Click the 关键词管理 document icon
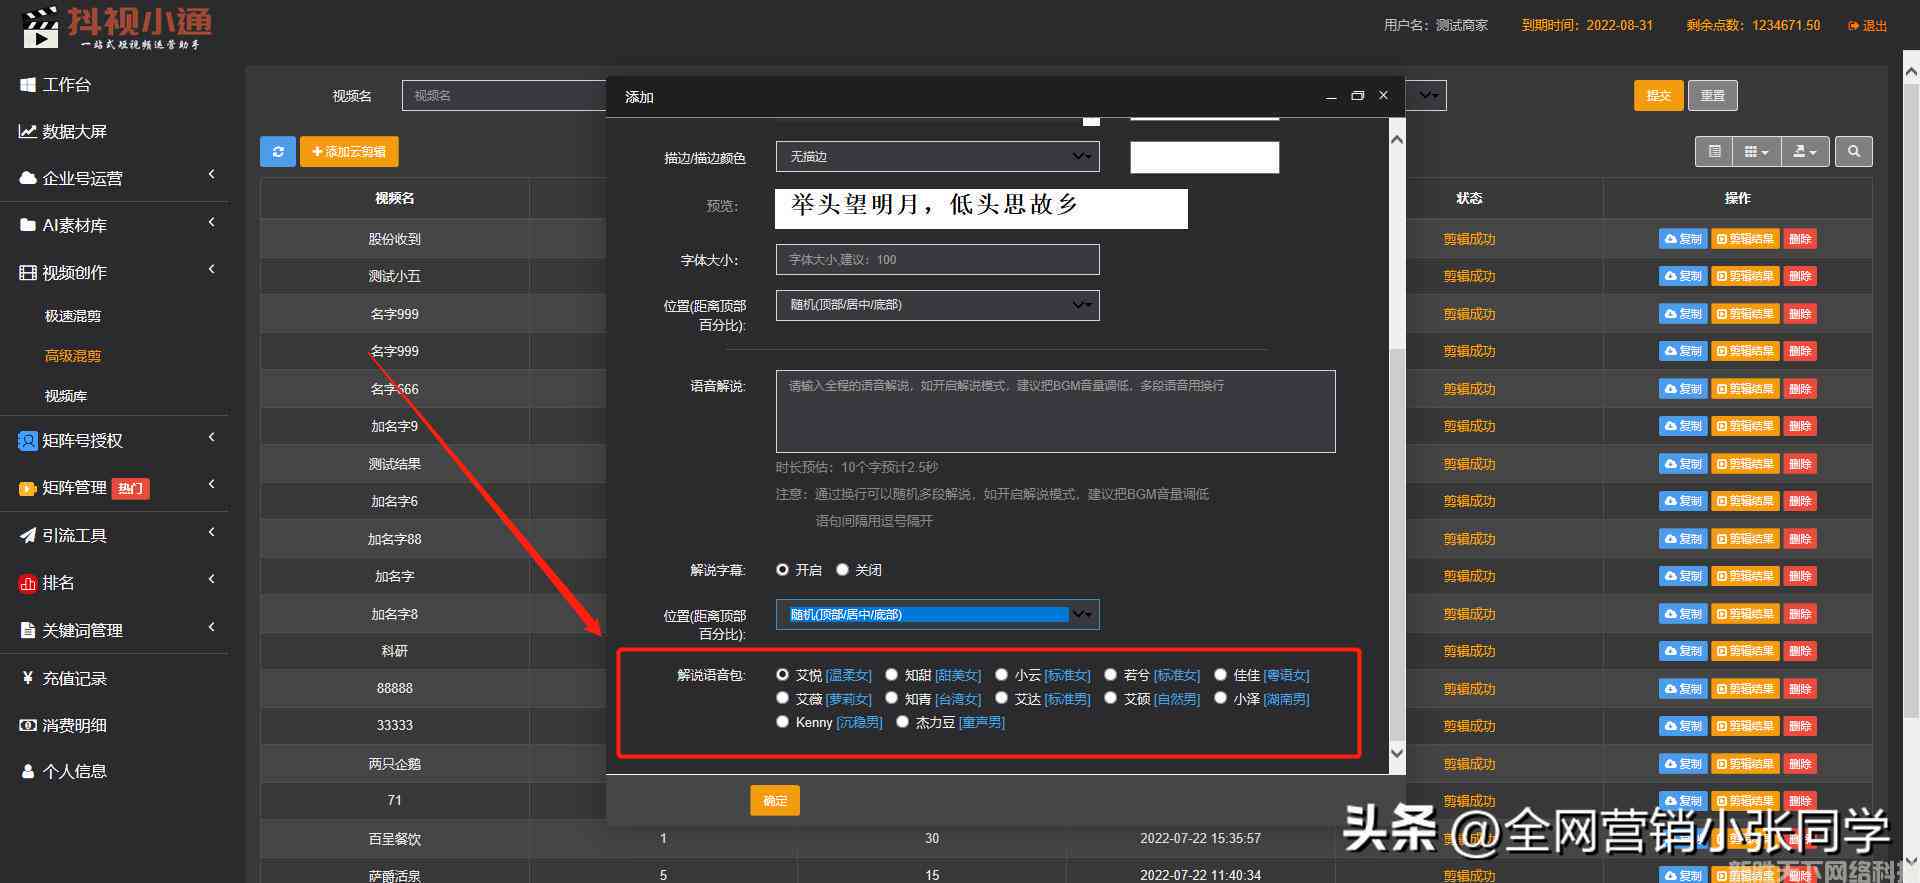Image resolution: width=1920 pixels, height=883 pixels. click(x=28, y=631)
